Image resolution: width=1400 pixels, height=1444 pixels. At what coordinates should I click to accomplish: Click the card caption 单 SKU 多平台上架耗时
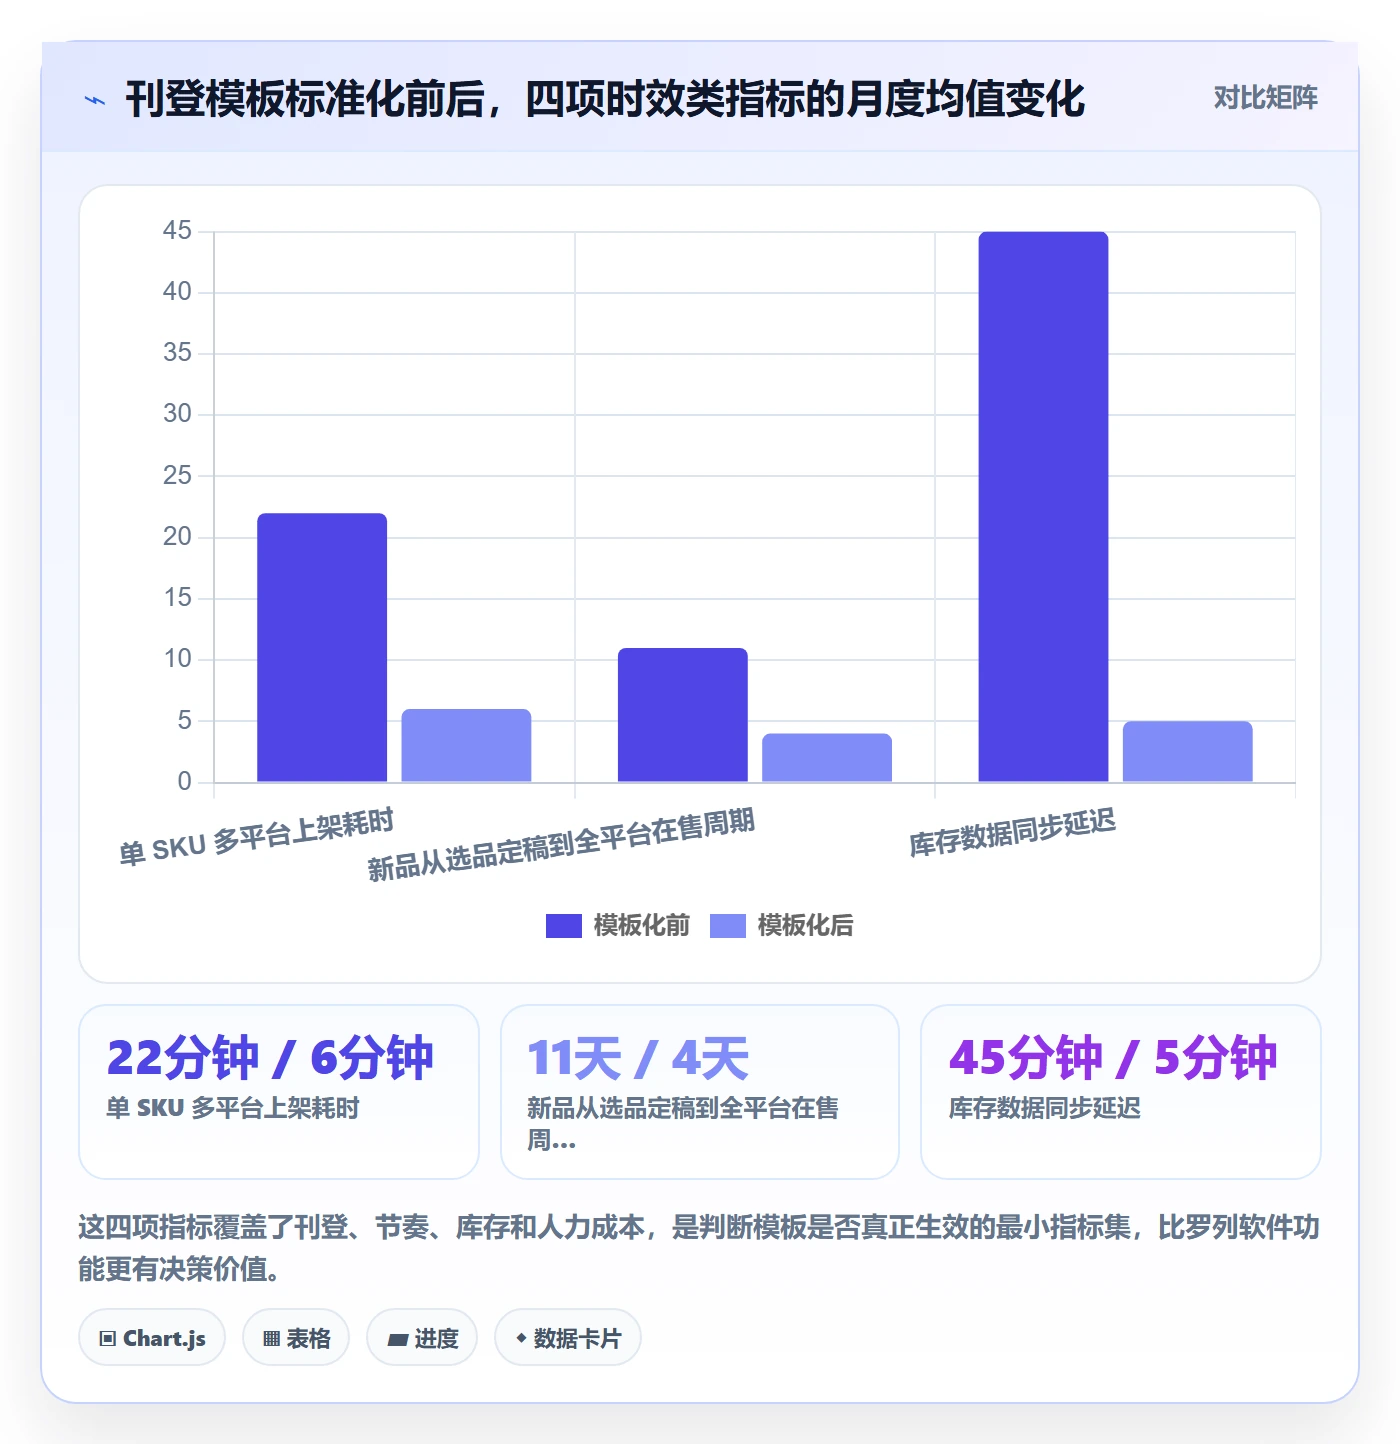coord(233,1108)
